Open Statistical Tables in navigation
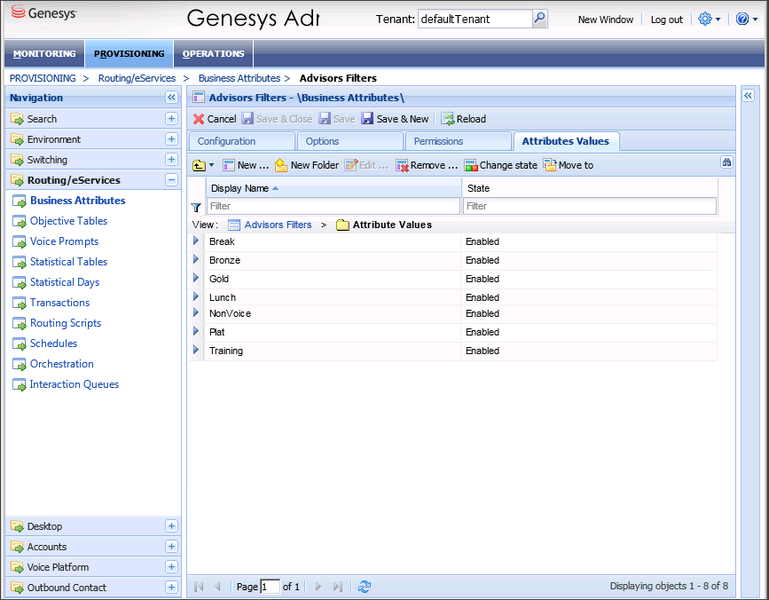 click(68, 261)
